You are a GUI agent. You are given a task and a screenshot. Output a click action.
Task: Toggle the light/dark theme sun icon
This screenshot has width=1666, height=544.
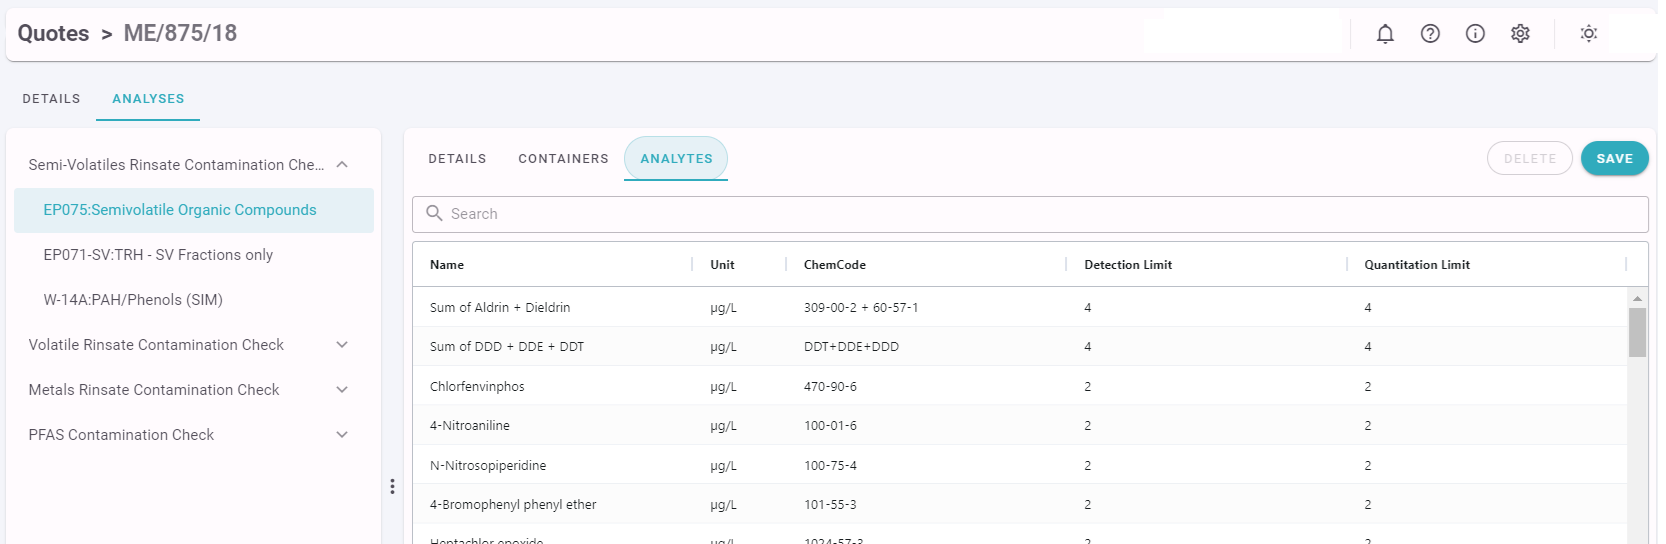click(1588, 34)
